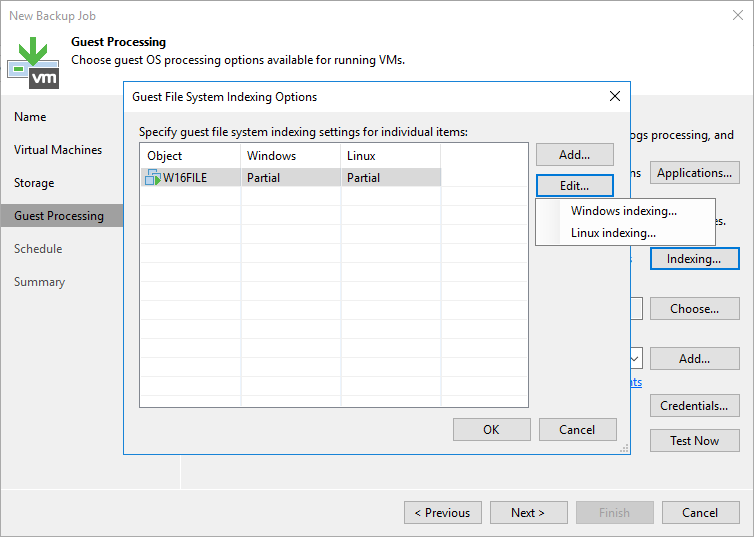Open the Applications settings button

click(695, 173)
